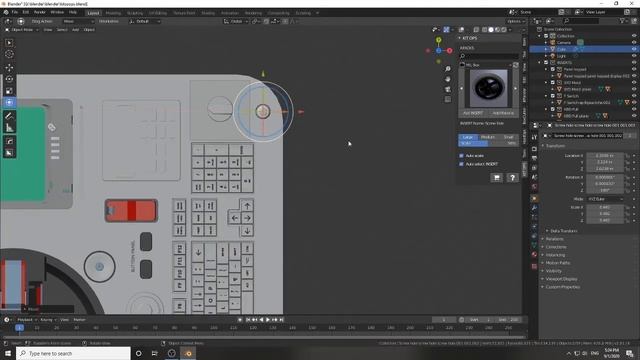This screenshot has width=640, height=360.
Task: Open the Object Data green triangle tab
Action: point(534,245)
